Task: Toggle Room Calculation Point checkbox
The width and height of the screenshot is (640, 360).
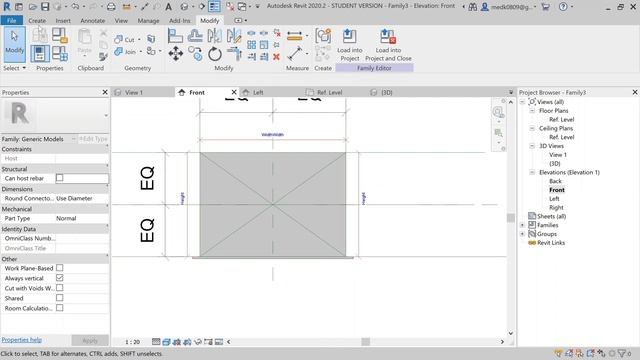Action: tap(60, 308)
